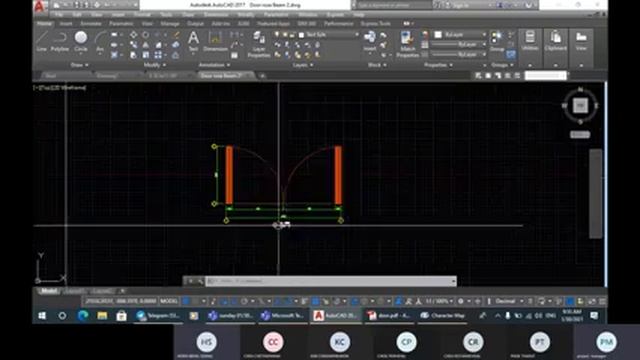The height and width of the screenshot is (360, 640).
Task: Open the Windows notification center icon
Action: tap(594, 316)
